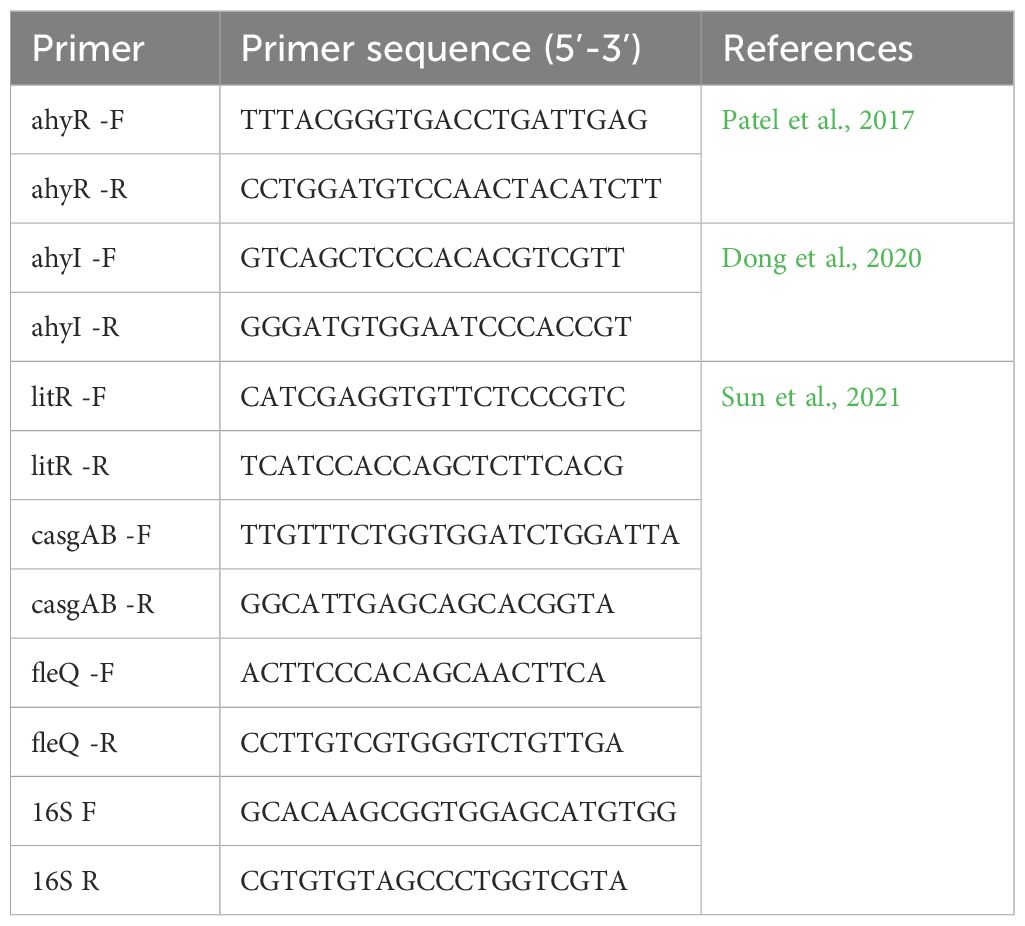1025x926 pixels.
Task: Open the Sun et al., 2021 reference link
Action: 811,397
